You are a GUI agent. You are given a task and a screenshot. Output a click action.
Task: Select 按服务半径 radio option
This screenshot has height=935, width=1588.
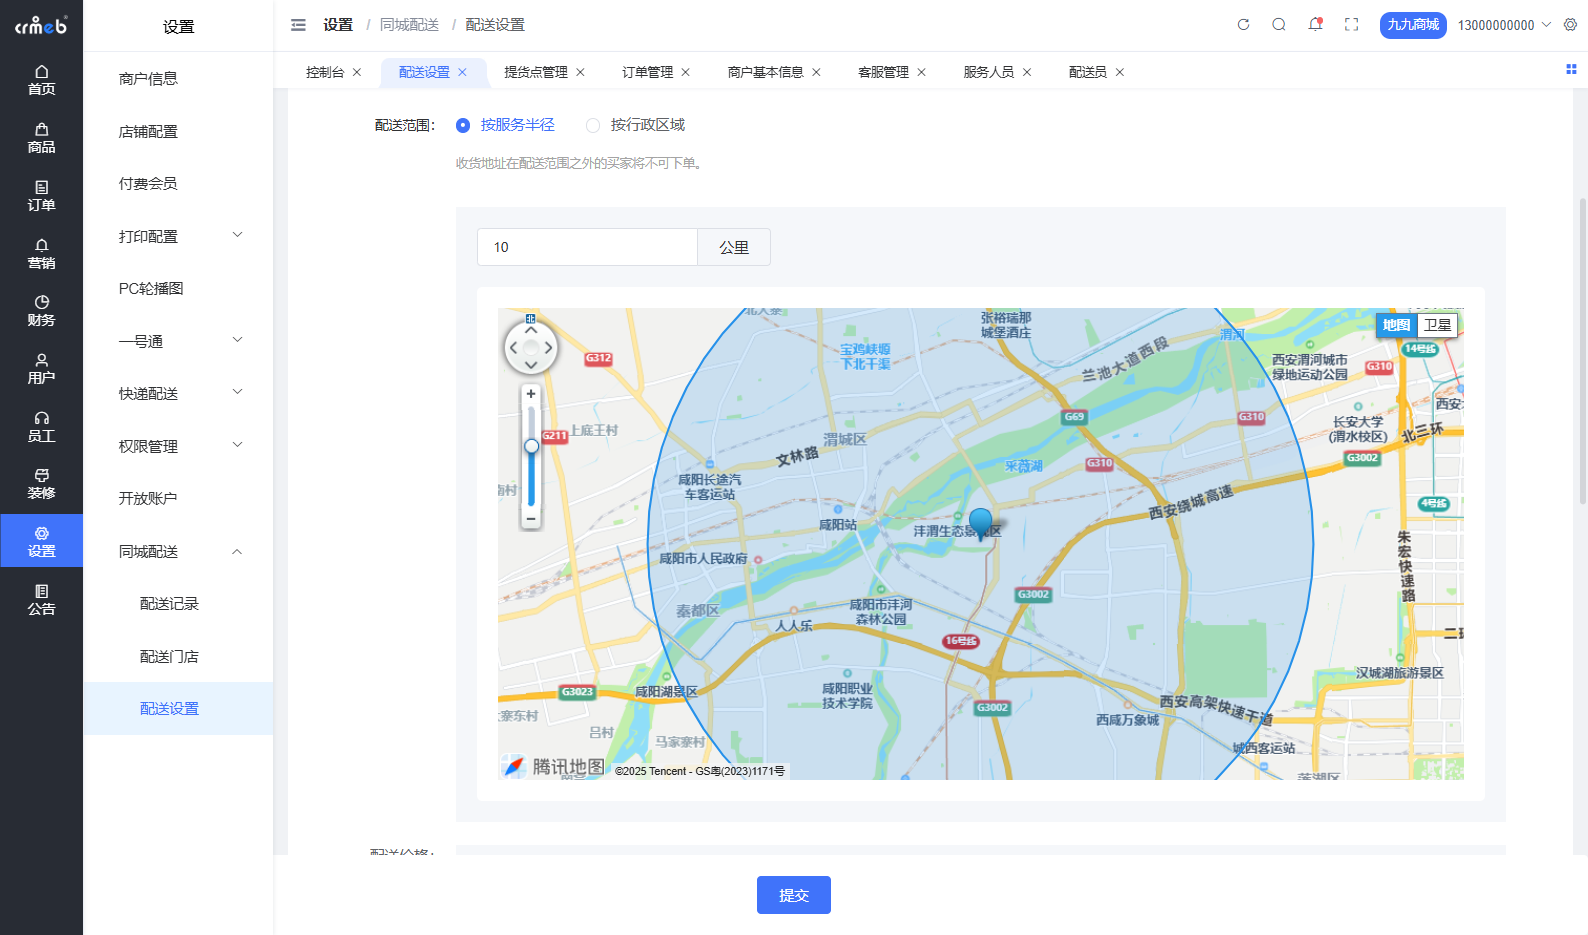505,125
